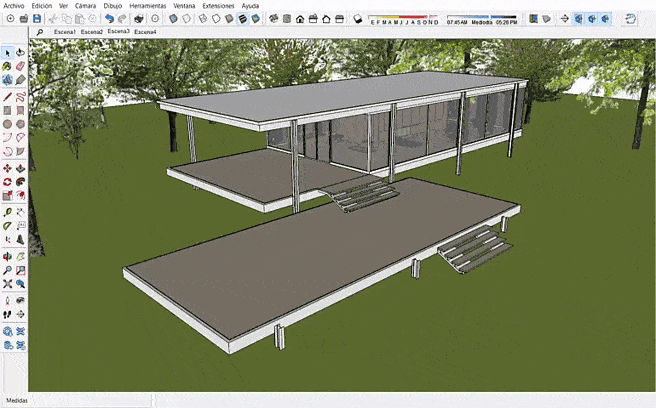656x408 pixels.
Task: Open the Edición menu
Action: point(42,6)
